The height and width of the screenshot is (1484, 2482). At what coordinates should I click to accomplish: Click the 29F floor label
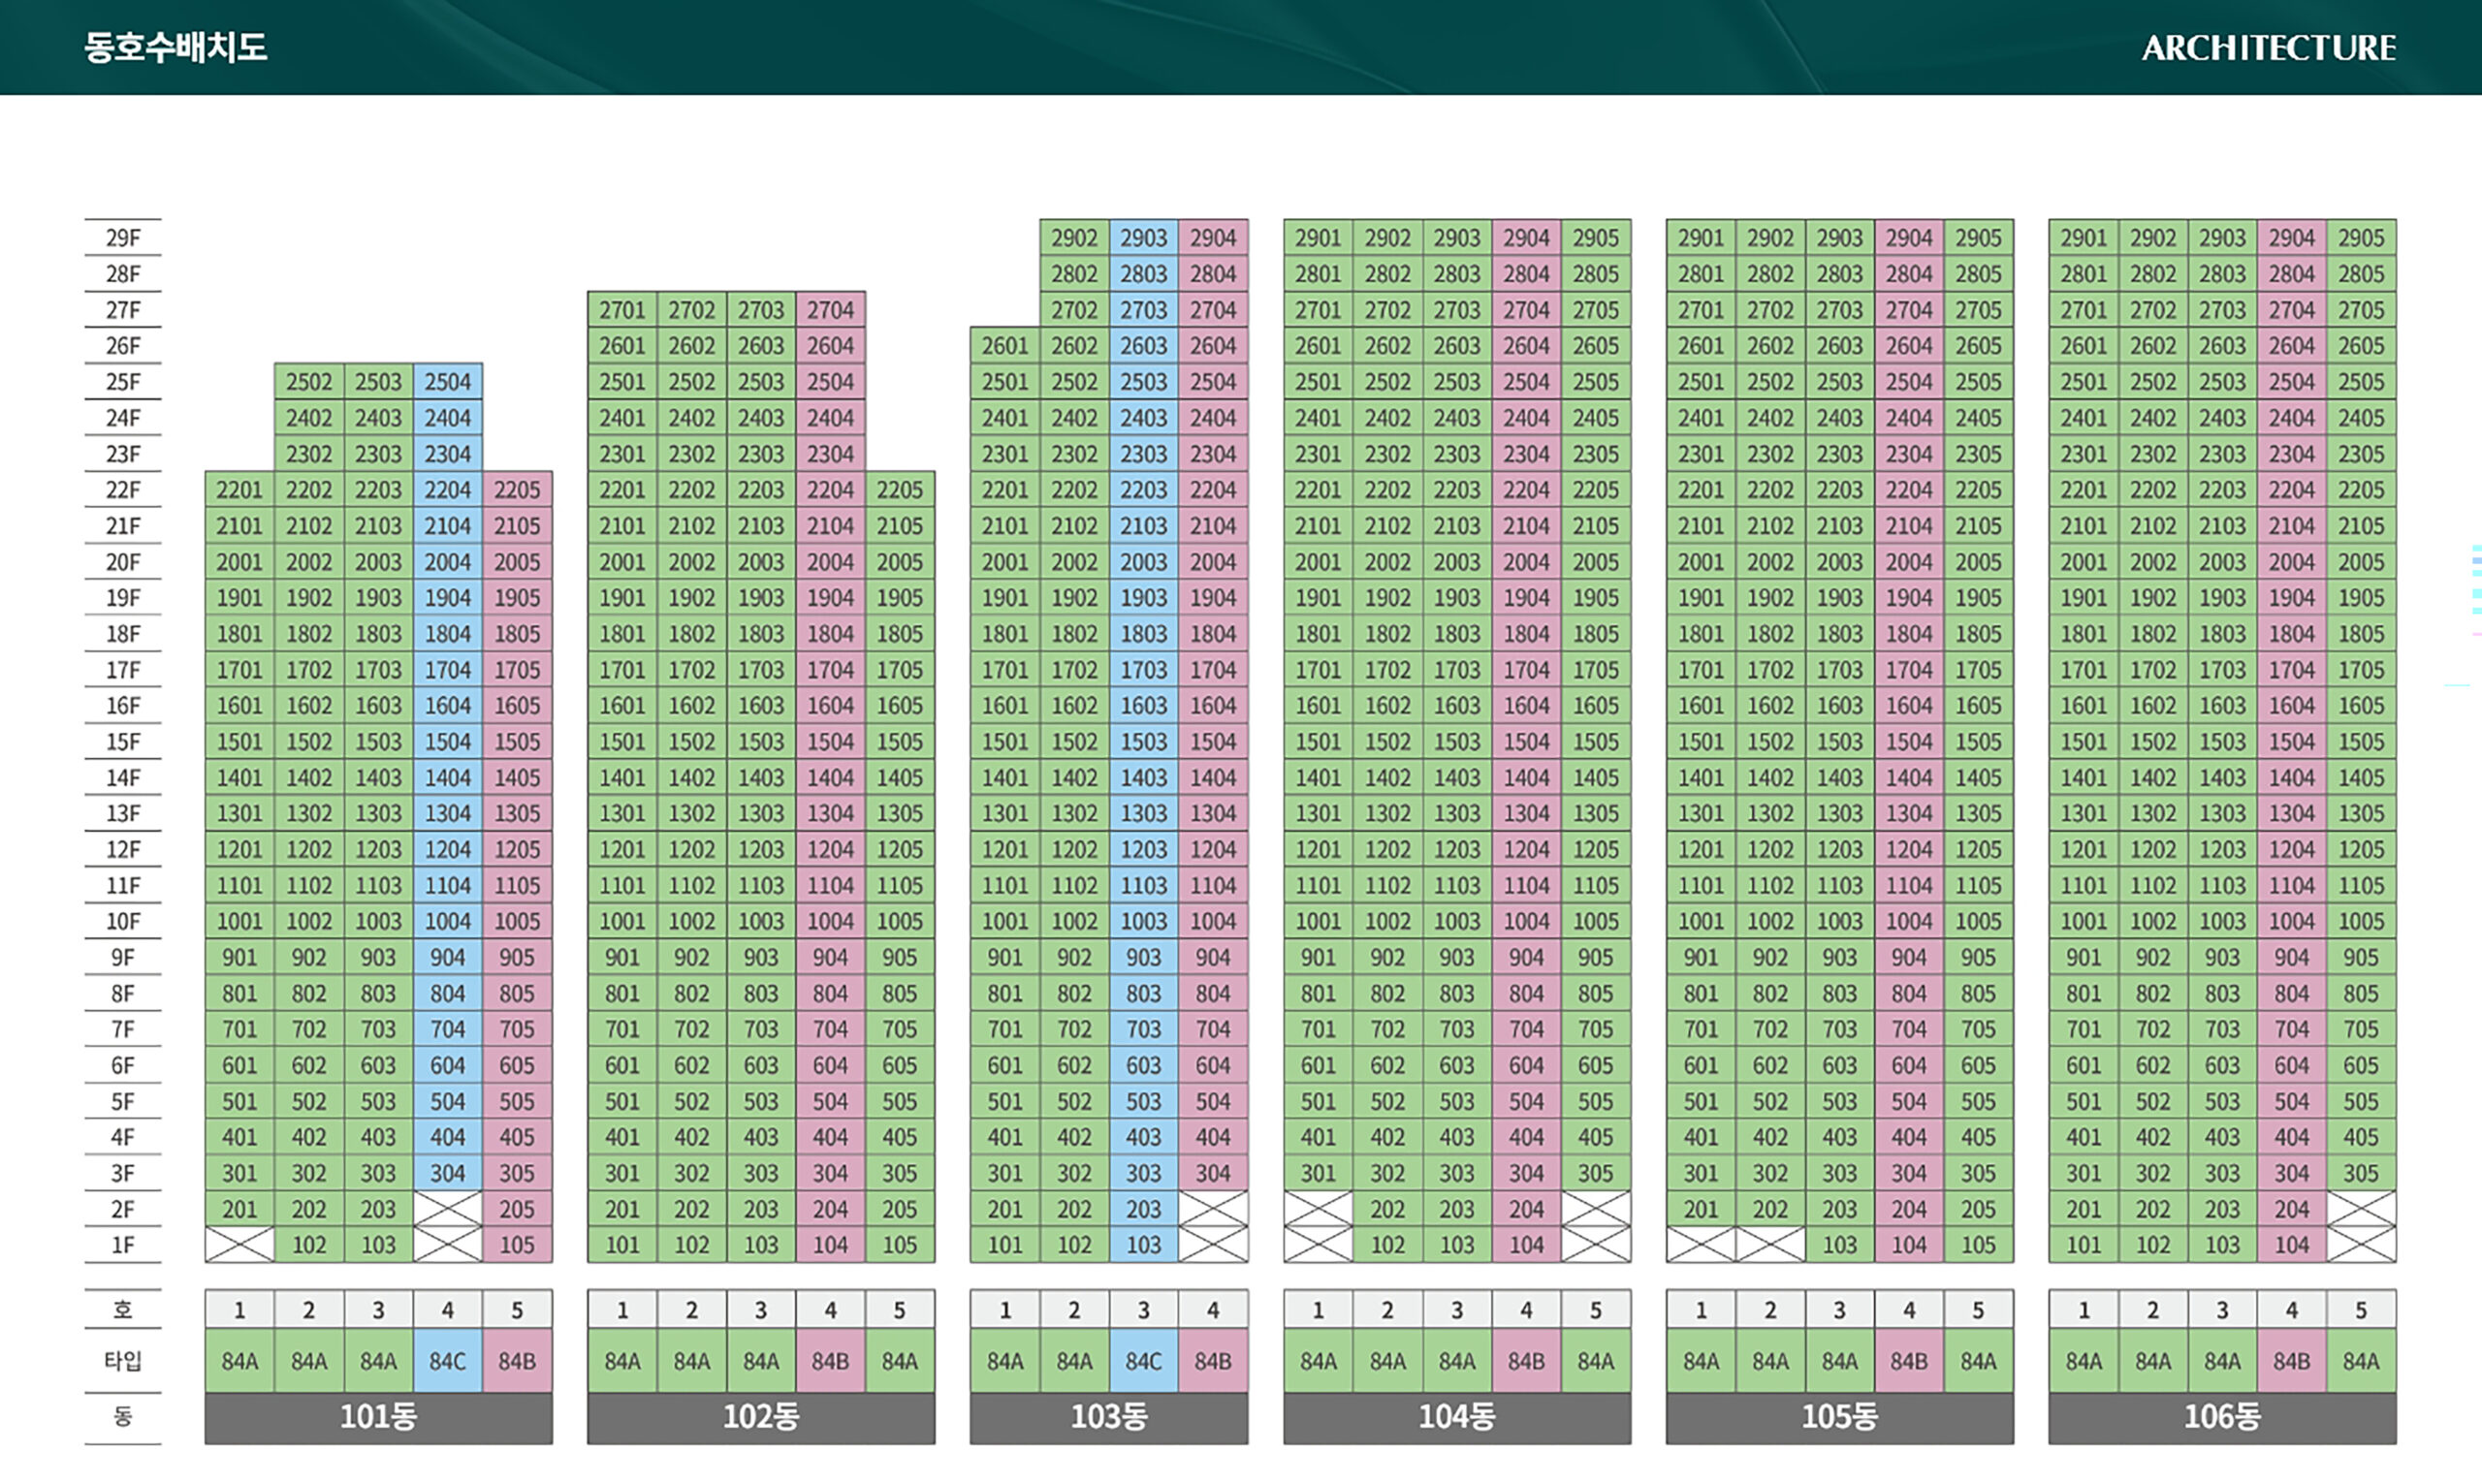point(123,238)
